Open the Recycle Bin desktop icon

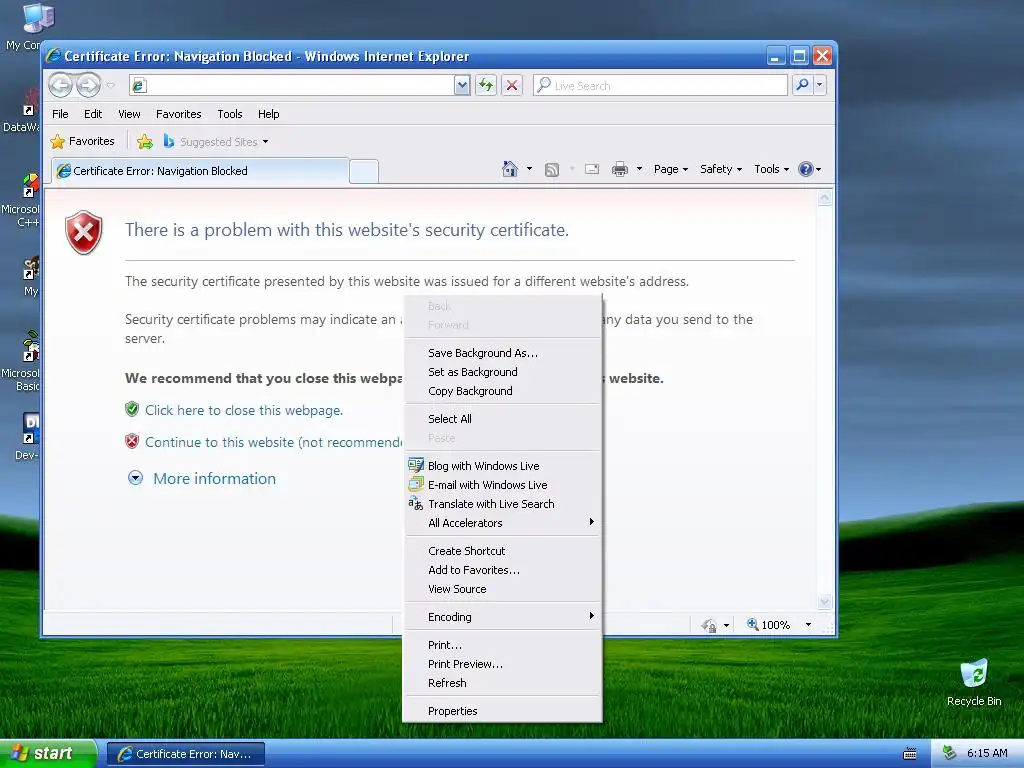[974, 682]
